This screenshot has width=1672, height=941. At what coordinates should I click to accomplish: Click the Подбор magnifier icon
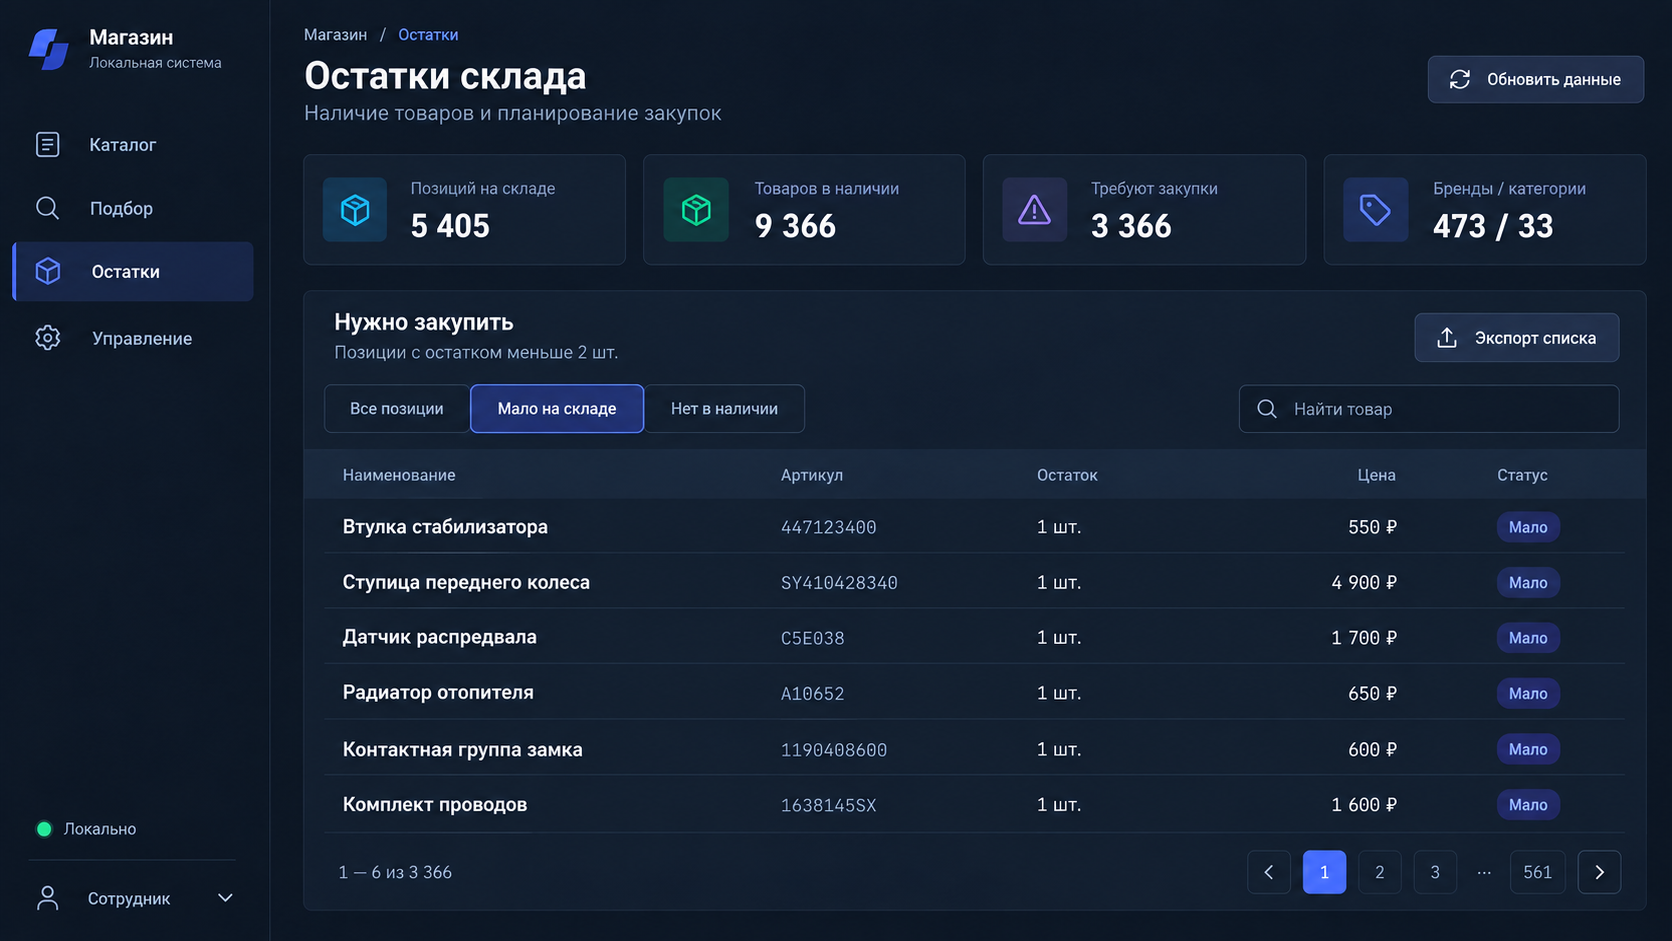(x=47, y=208)
